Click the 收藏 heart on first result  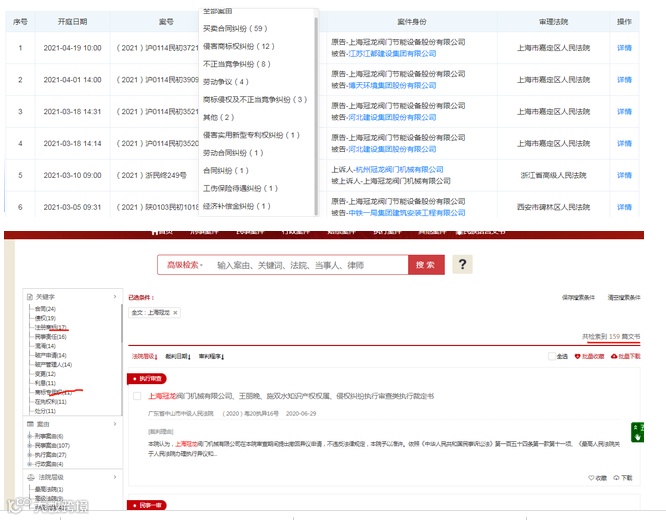pos(591,478)
